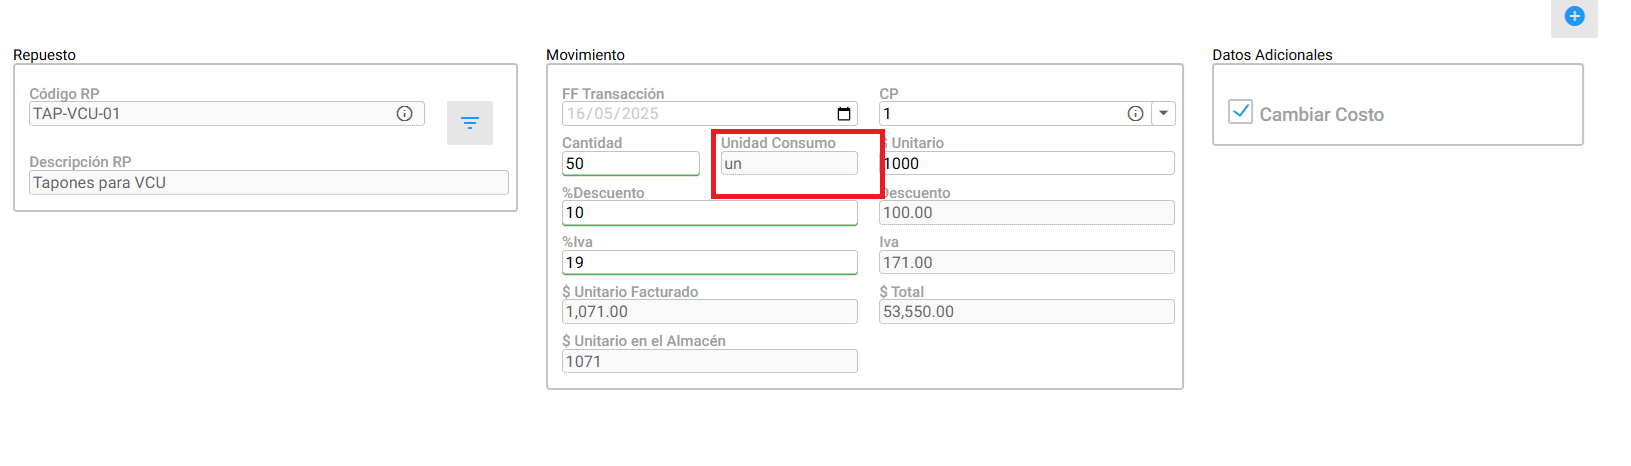Click the Cantidad input field
This screenshot has width=1631, height=466.
point(631,164)
